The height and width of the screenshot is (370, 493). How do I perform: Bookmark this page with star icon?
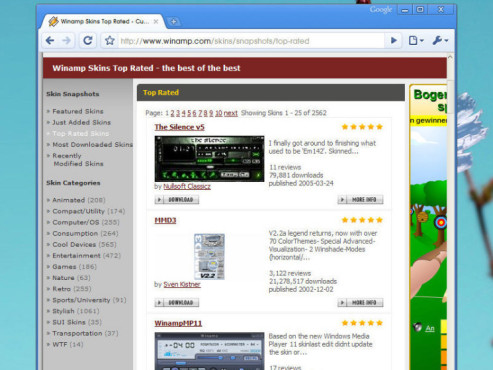click(x=110, y=41)
